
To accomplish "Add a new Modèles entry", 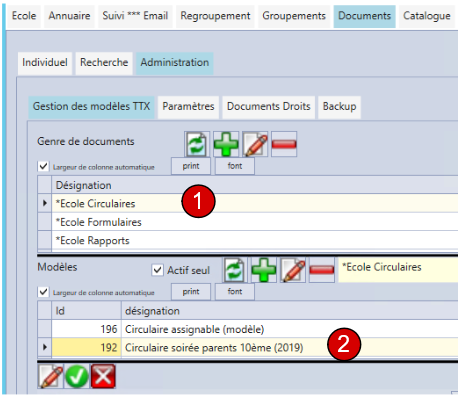I will [x=264, y=270].
